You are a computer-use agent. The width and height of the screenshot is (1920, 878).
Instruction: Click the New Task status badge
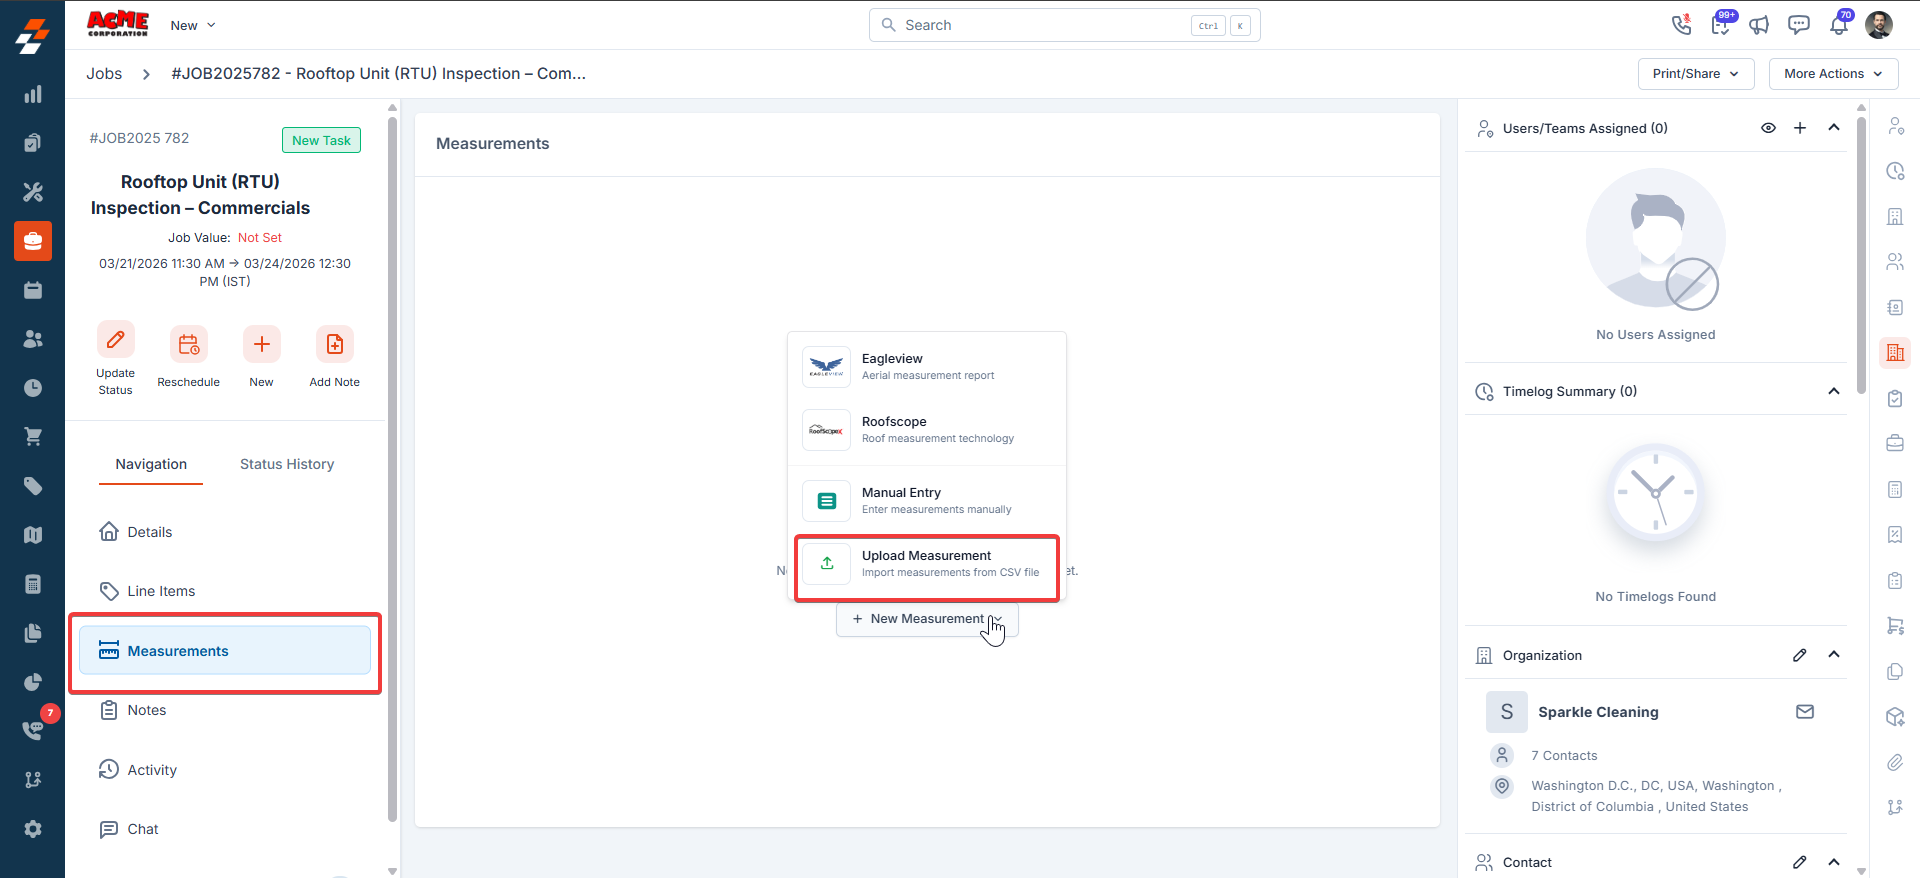[x=321, y=141]
